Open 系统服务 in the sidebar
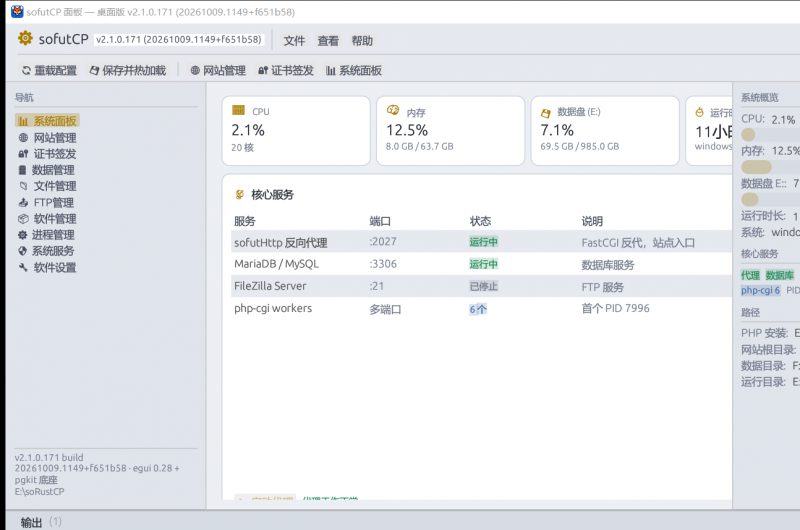The image size is (800, 530). 46,251
